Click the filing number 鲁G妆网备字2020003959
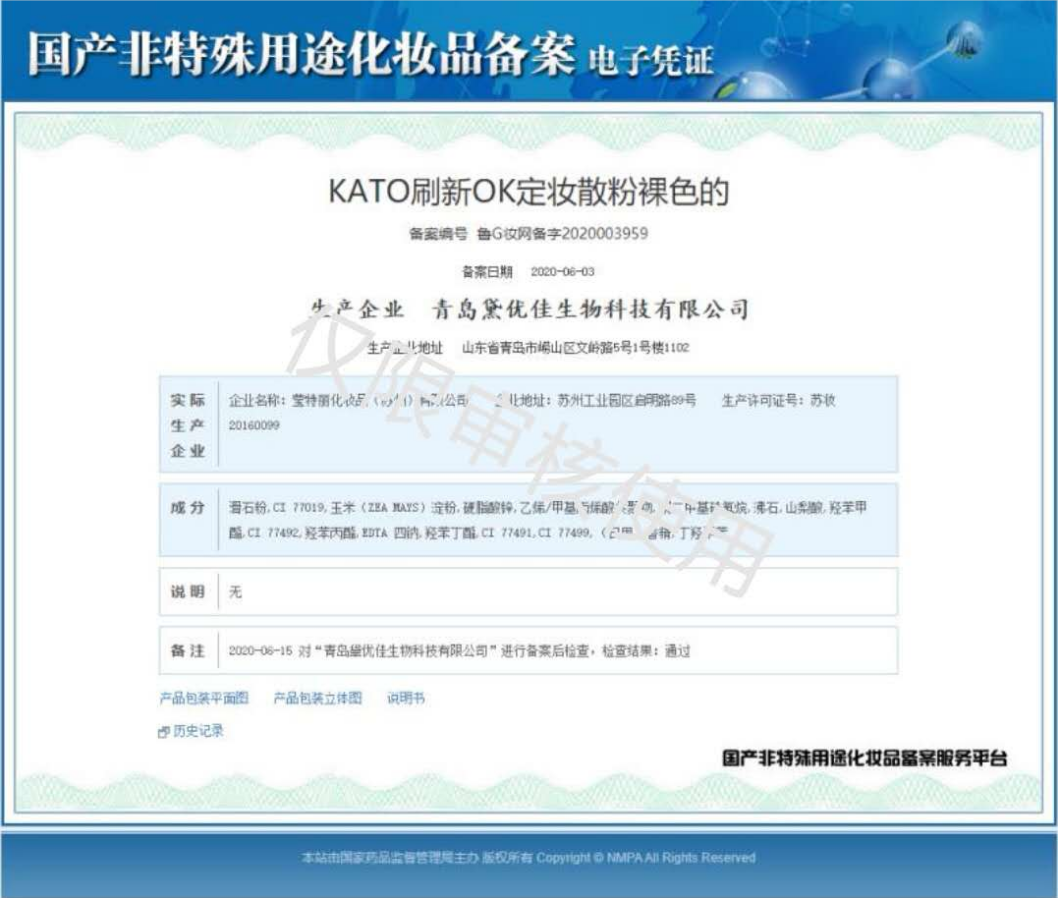The height and width of the screenshot is (898, 1058). (562, 233)
